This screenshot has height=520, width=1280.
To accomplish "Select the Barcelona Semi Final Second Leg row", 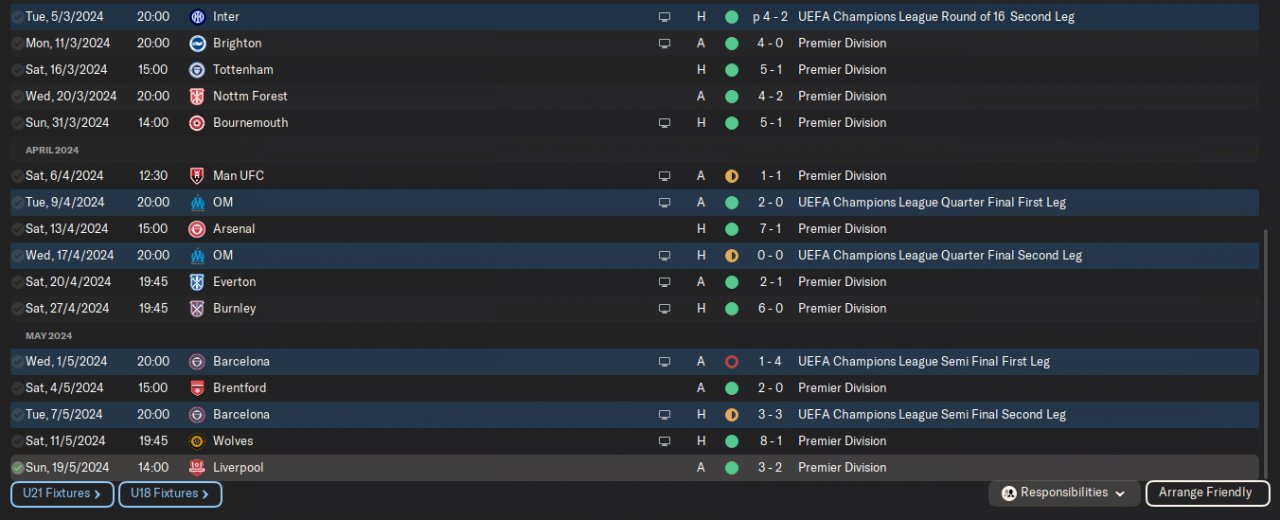I will [634, 415].
